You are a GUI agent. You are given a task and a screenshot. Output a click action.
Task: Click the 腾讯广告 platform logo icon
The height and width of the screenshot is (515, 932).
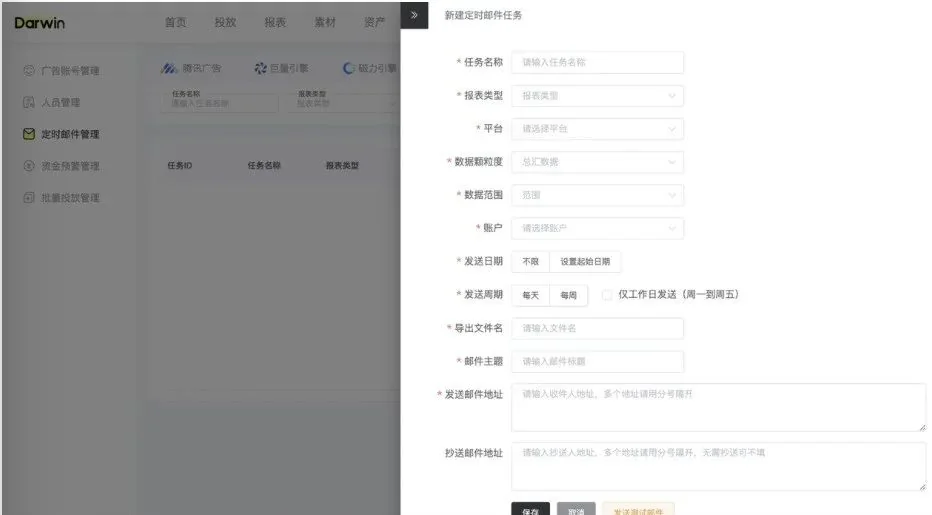pyautogui.click(x=169, y=68)
